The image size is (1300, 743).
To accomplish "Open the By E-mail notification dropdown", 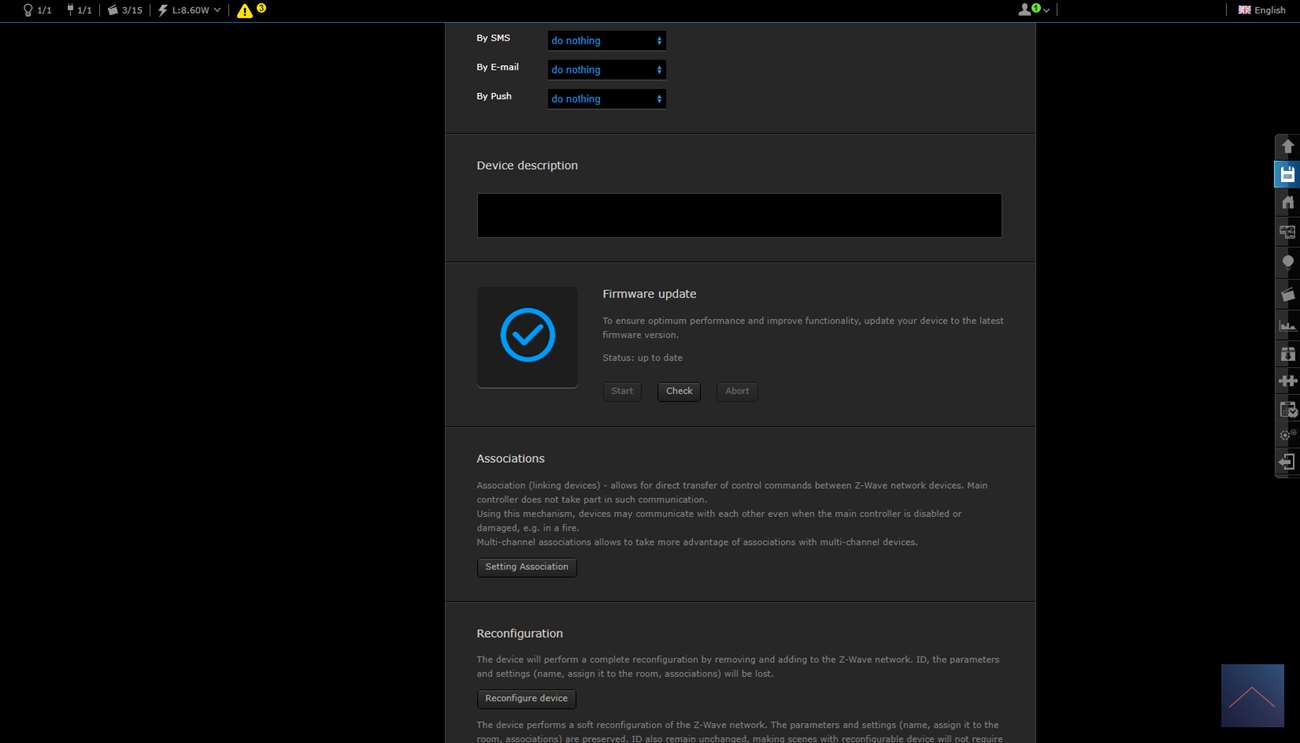I will click(x=606, y=70).
